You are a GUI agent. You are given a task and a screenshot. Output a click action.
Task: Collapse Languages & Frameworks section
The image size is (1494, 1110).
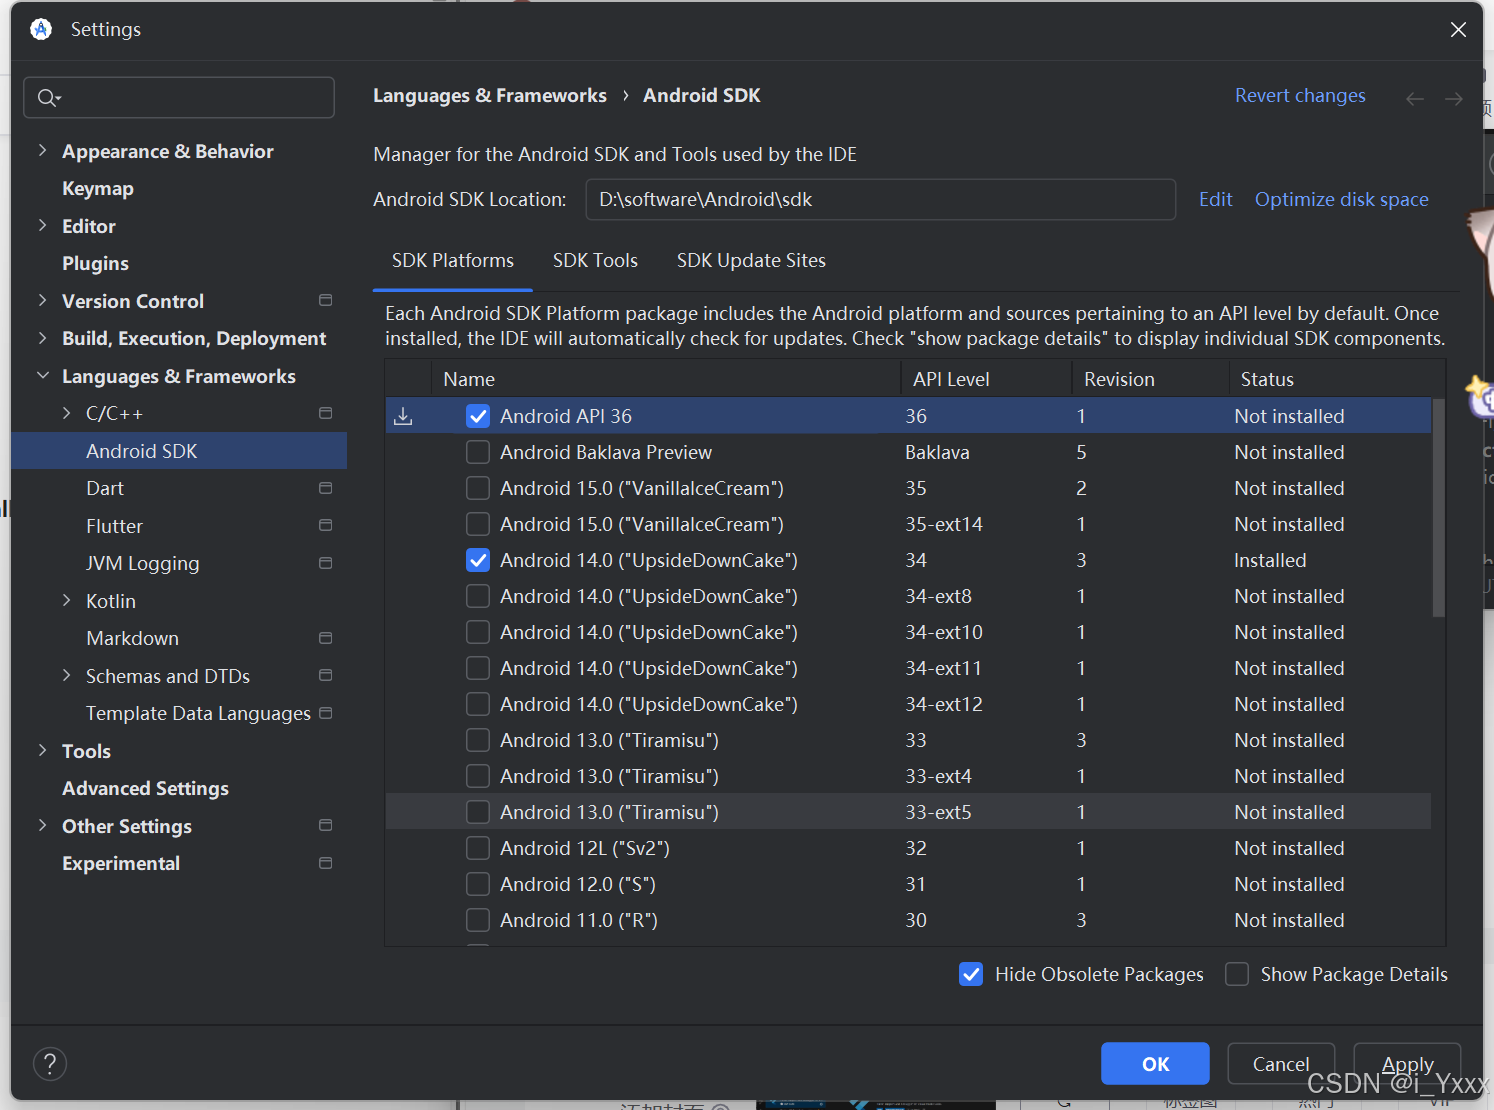click(x=42, y=376)
